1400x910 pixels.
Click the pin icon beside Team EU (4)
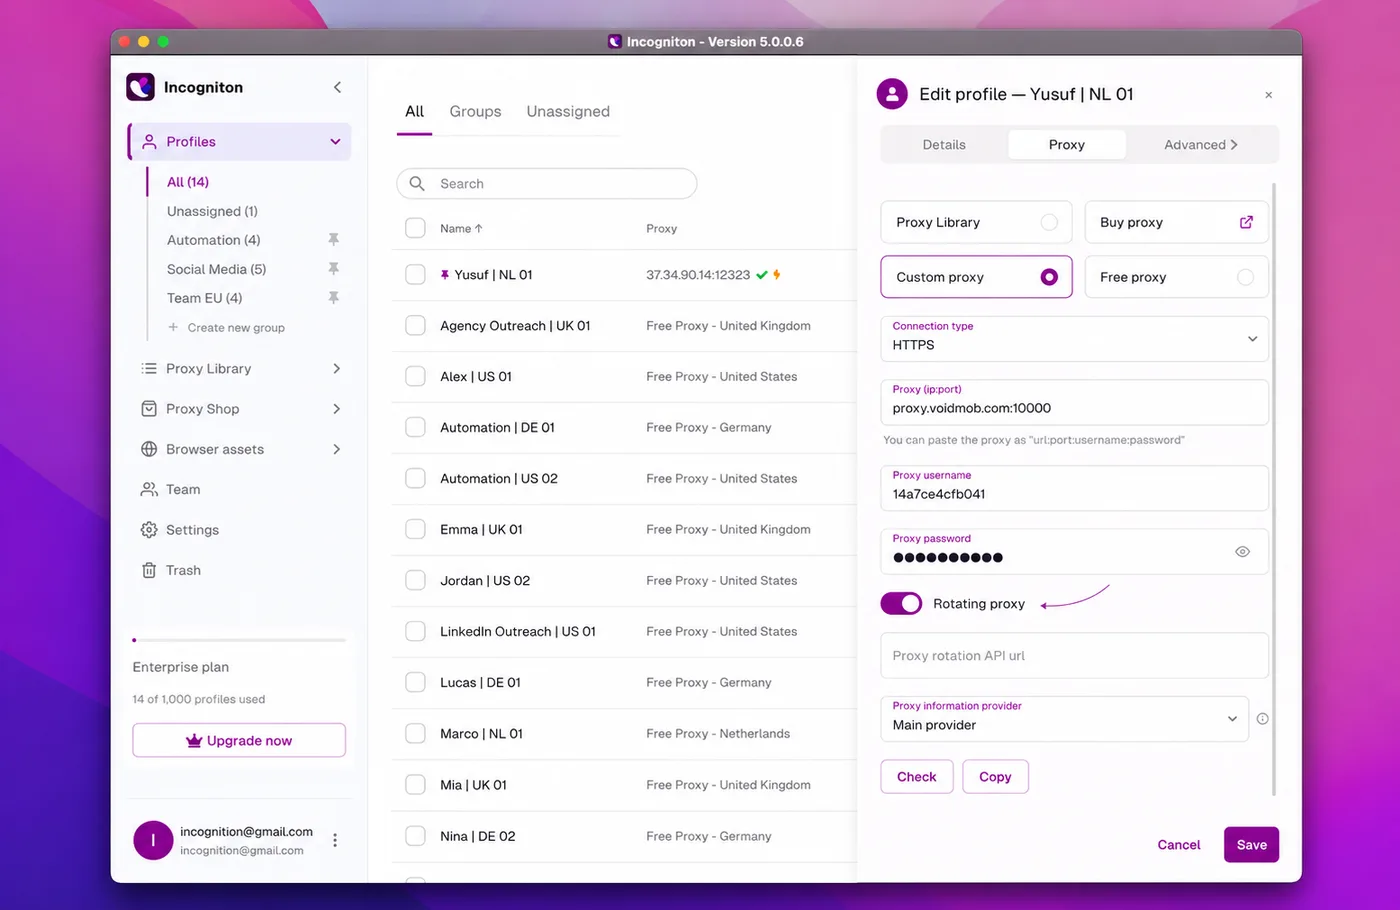[334, 298]
